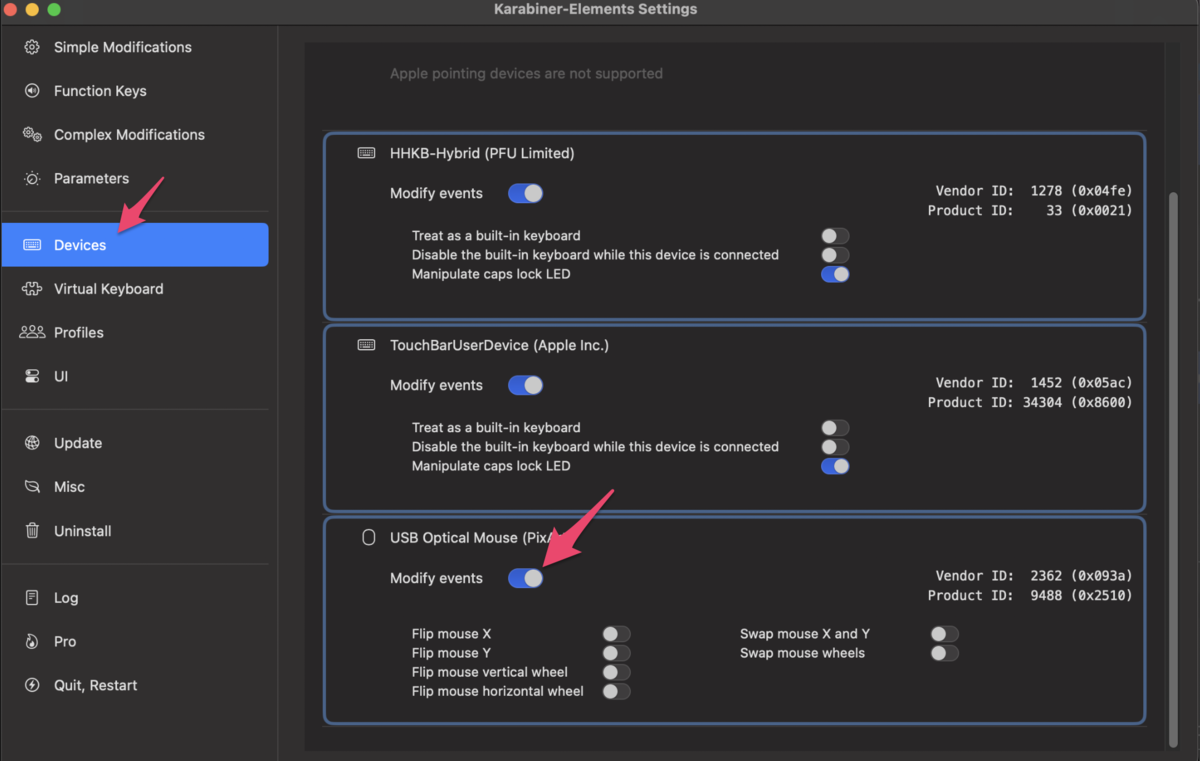Enable Treat as built-in keyboard for TouchBarUserDevice
The height and width of the screenshot is (761, 1200).
[835, 428]
